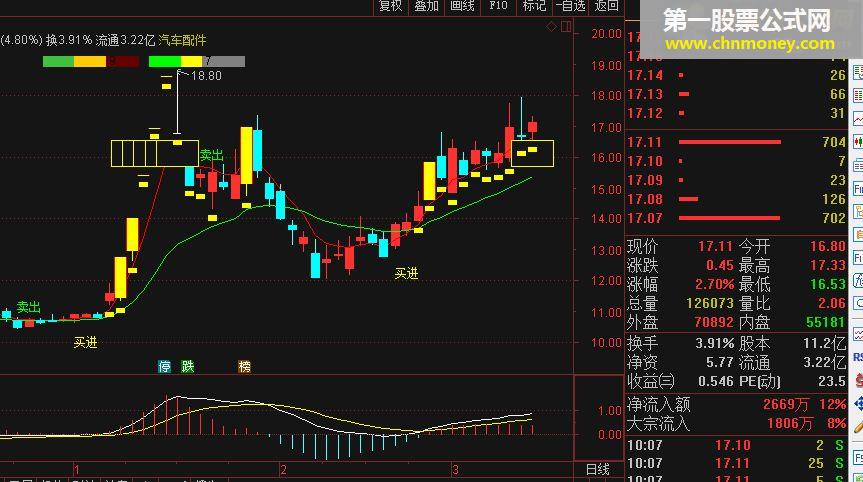Screen dimensions: 863x482
Task: Click the 返回 back button
Action: coord(606,6)
